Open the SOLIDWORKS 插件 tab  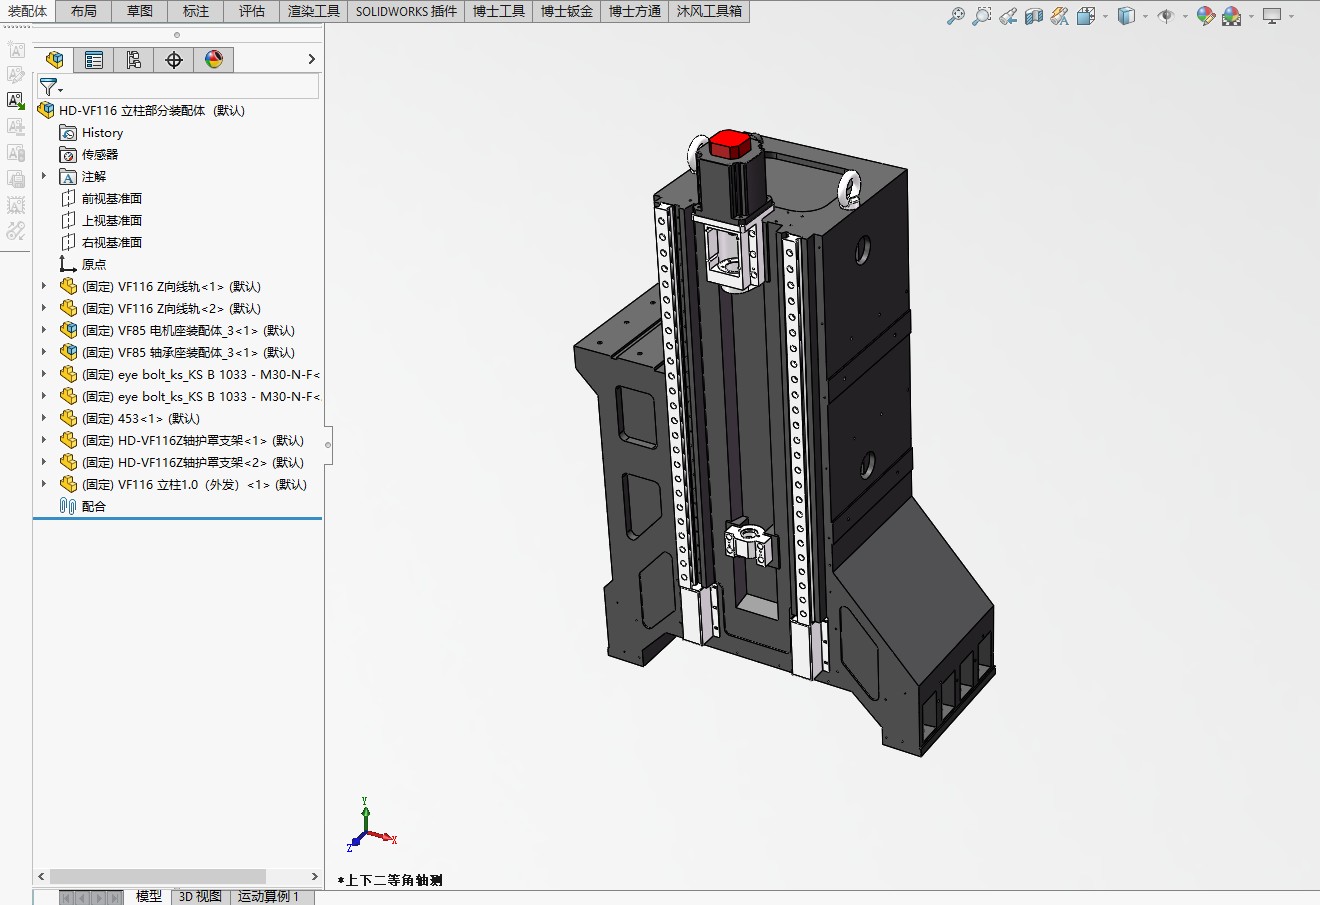tap(406, 11)
